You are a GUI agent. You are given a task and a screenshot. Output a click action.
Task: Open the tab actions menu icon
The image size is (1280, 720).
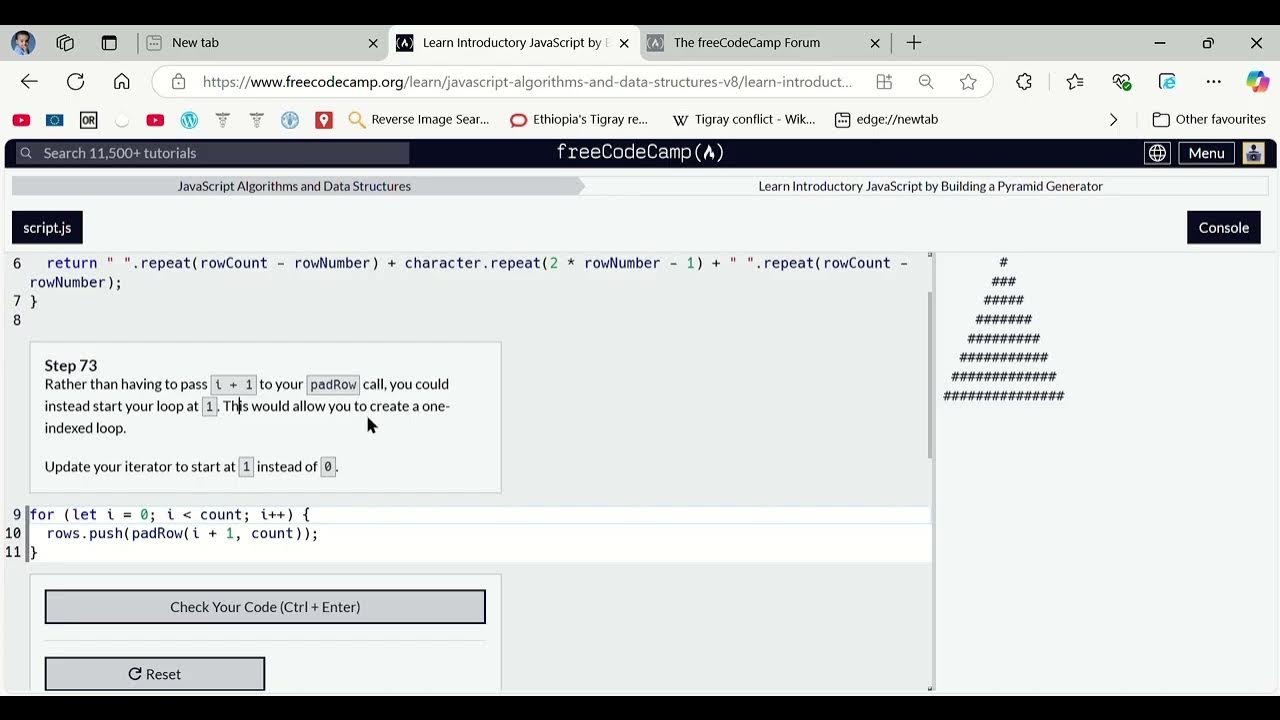[109, 43]
